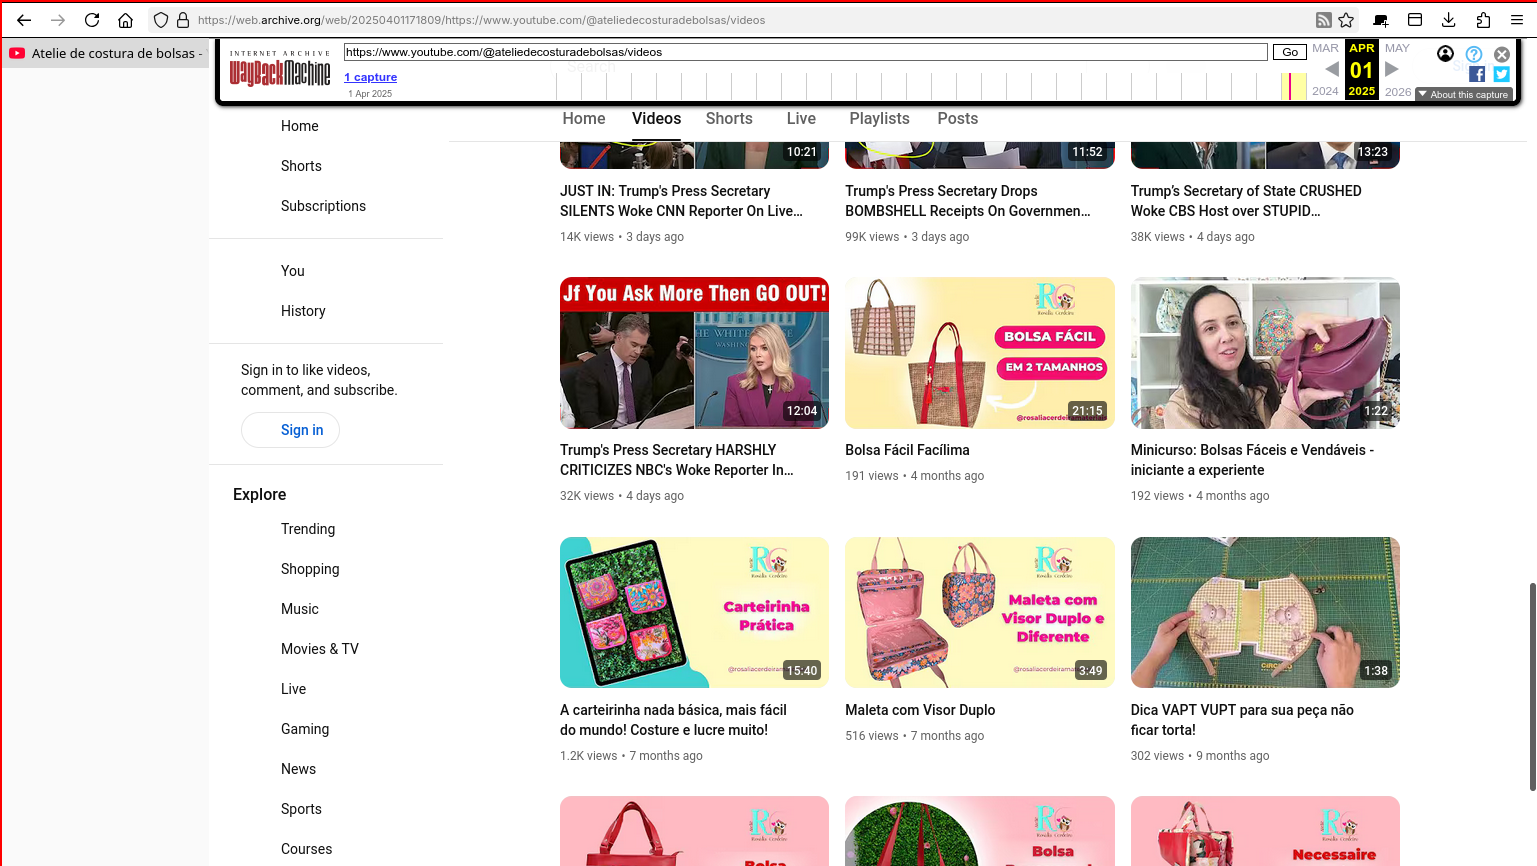Viewport: 1537px width, 866px height.
Task: Open the Playlists tab
Action: [x=879, y=119]
